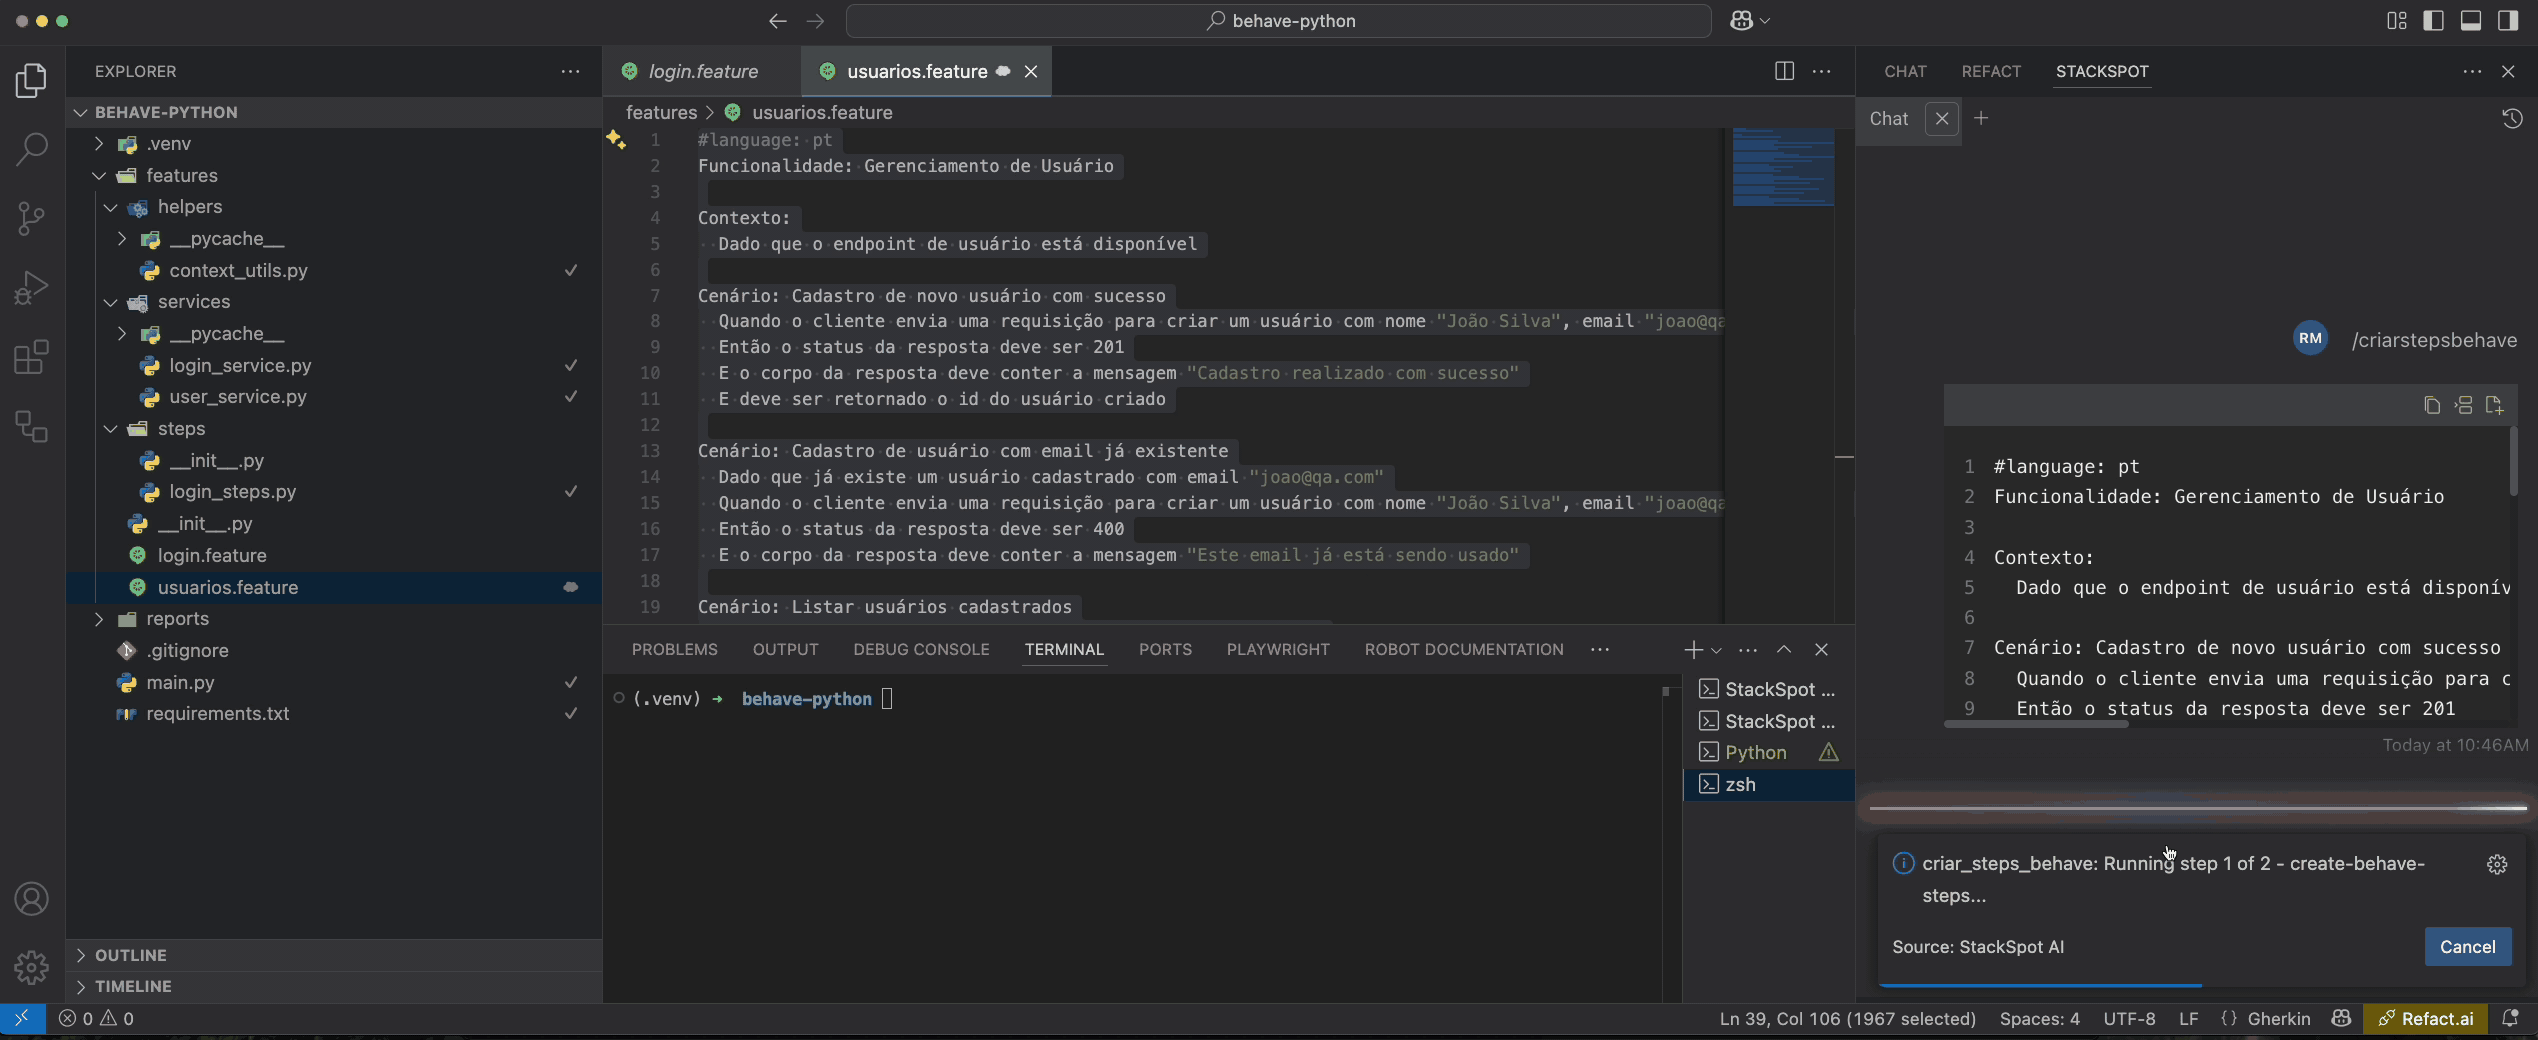Create new file from code block

tap(2494, 405)
